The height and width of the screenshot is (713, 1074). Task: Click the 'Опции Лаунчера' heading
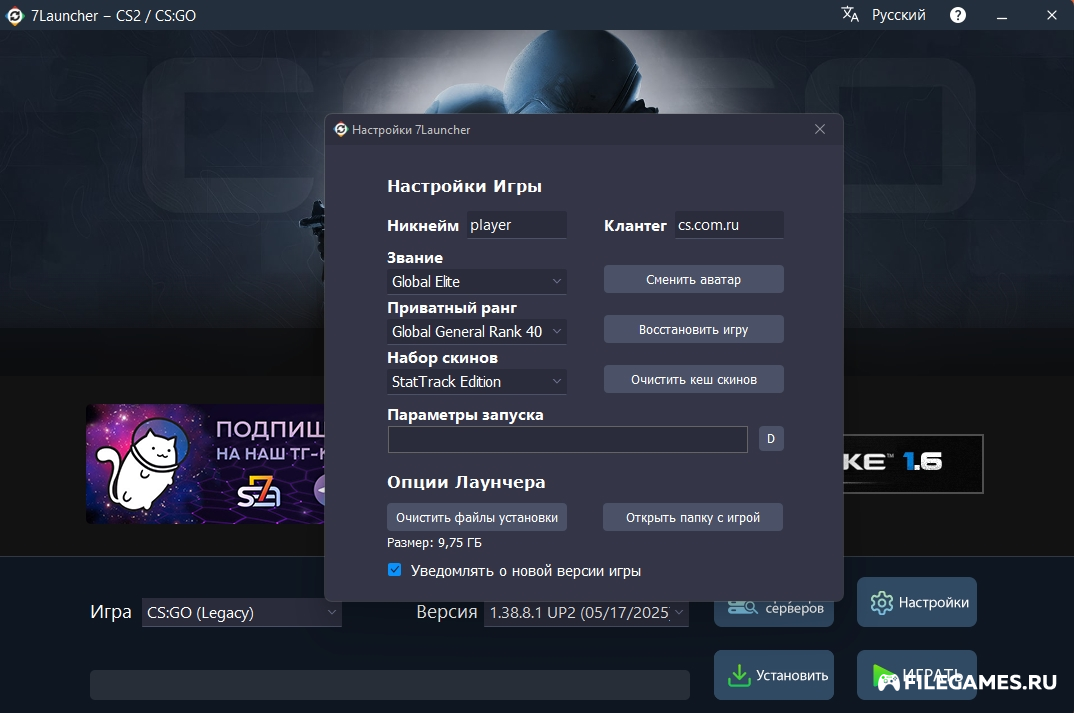[x=466, y=482]
